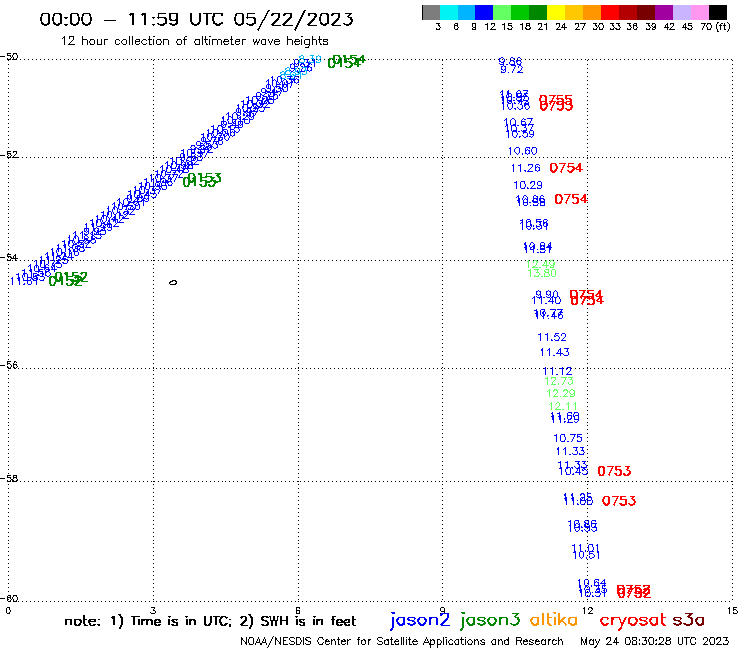
Task: Click the green jason3 time label '0154'
Action: point(346,61)
